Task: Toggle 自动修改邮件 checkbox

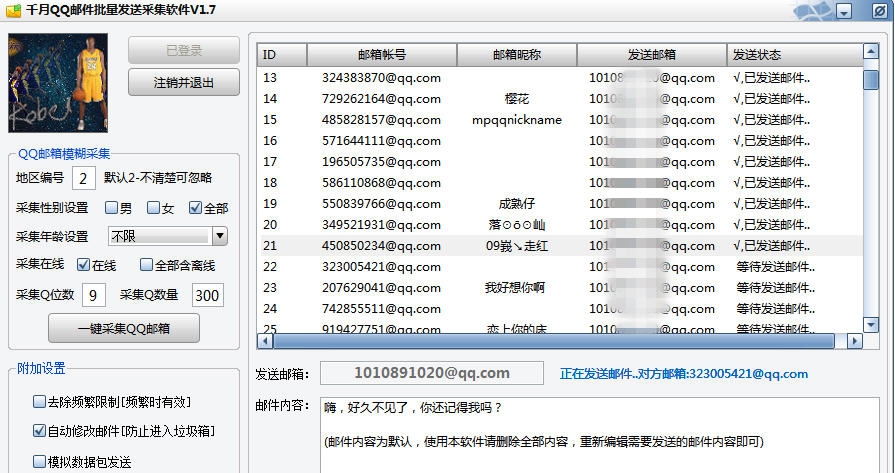Action: [x=39, y=431]
